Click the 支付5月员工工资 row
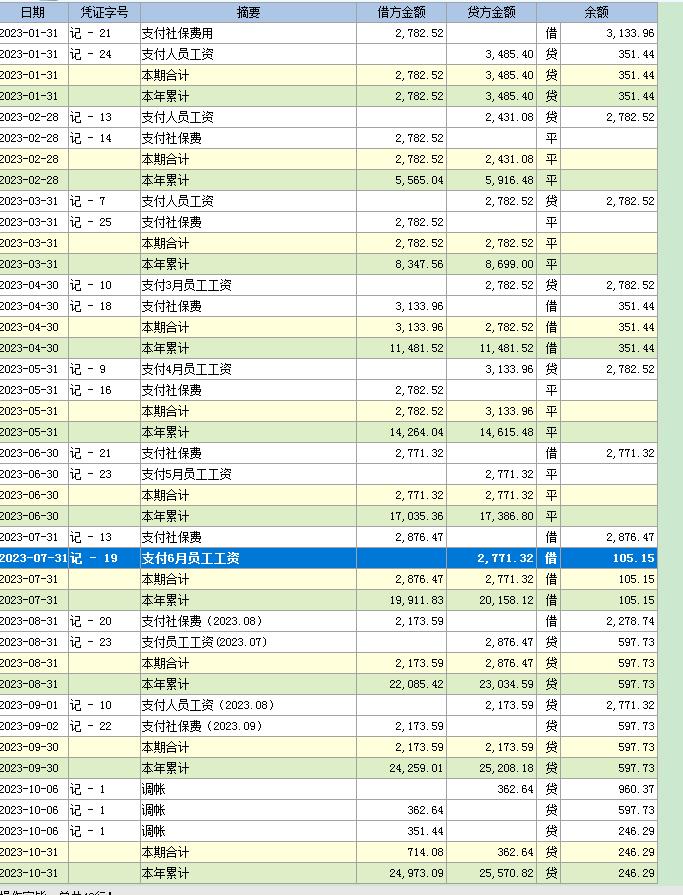683x895 pixels. pos(187,474)
